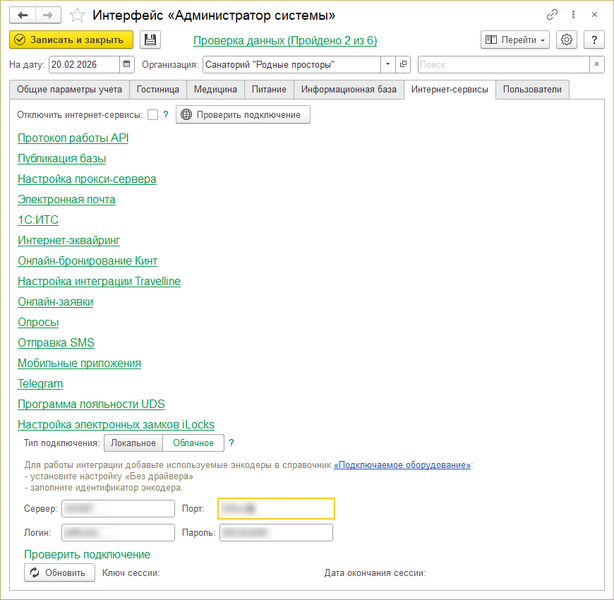Switch to Пользователи tab
The width and height of the screenshot is (614, 600).
pyautogui.click(x=532, y=90)
